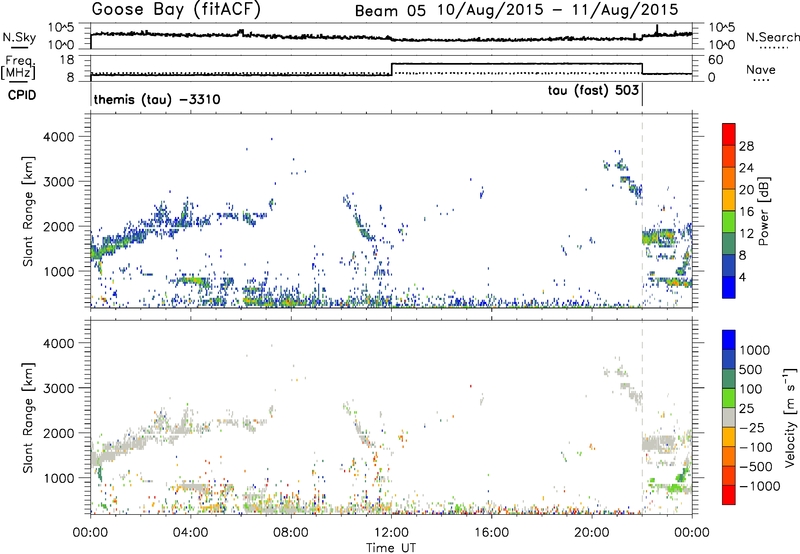This screenshot has height=554, width=800.
Task: Select the Beam 05 date range heading
Action: (x=516, y=10)
